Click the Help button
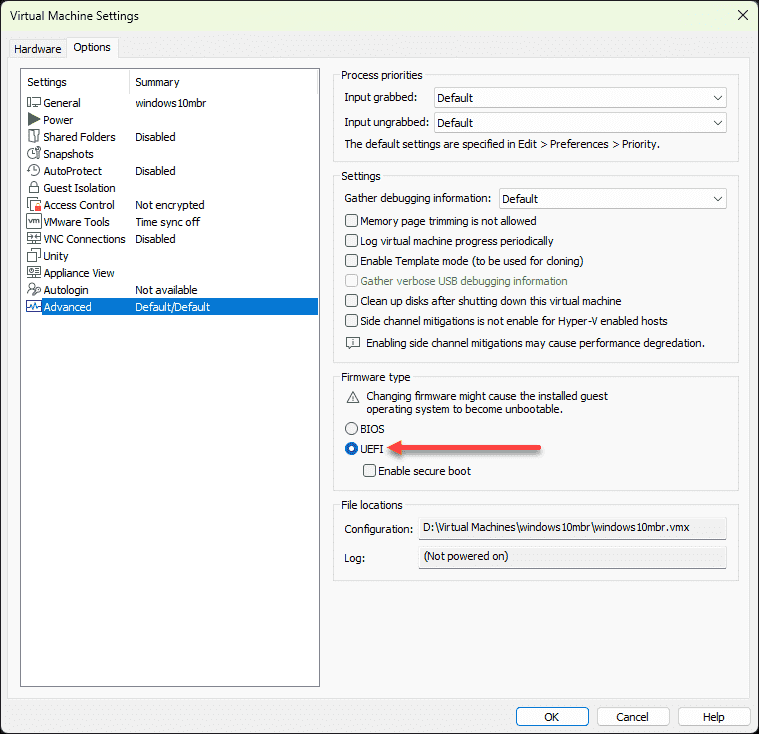This screenshot has height=734, width=759. coord(714,717)
